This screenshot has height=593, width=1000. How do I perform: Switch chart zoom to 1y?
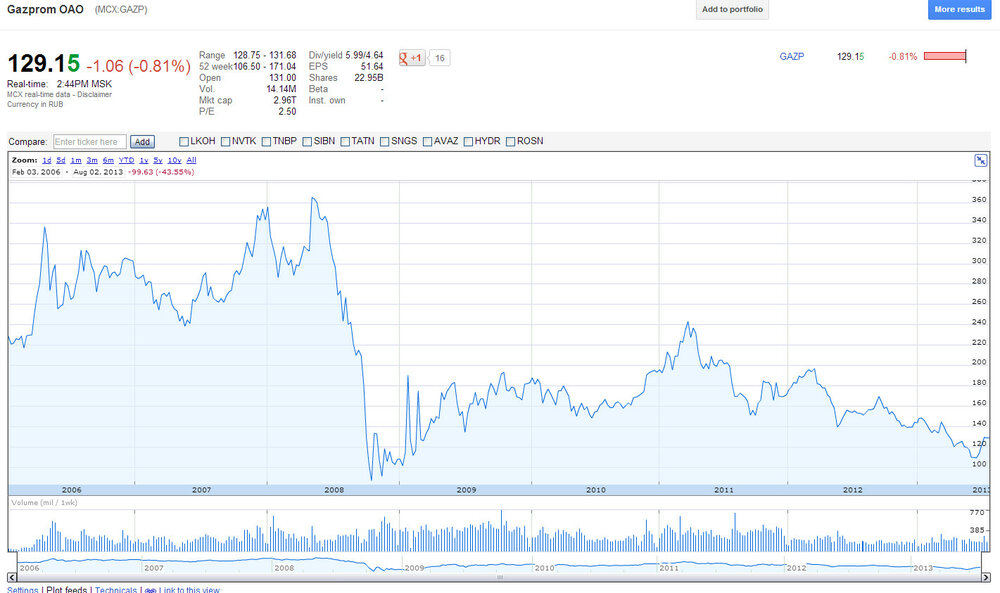[x=143, y=160]
